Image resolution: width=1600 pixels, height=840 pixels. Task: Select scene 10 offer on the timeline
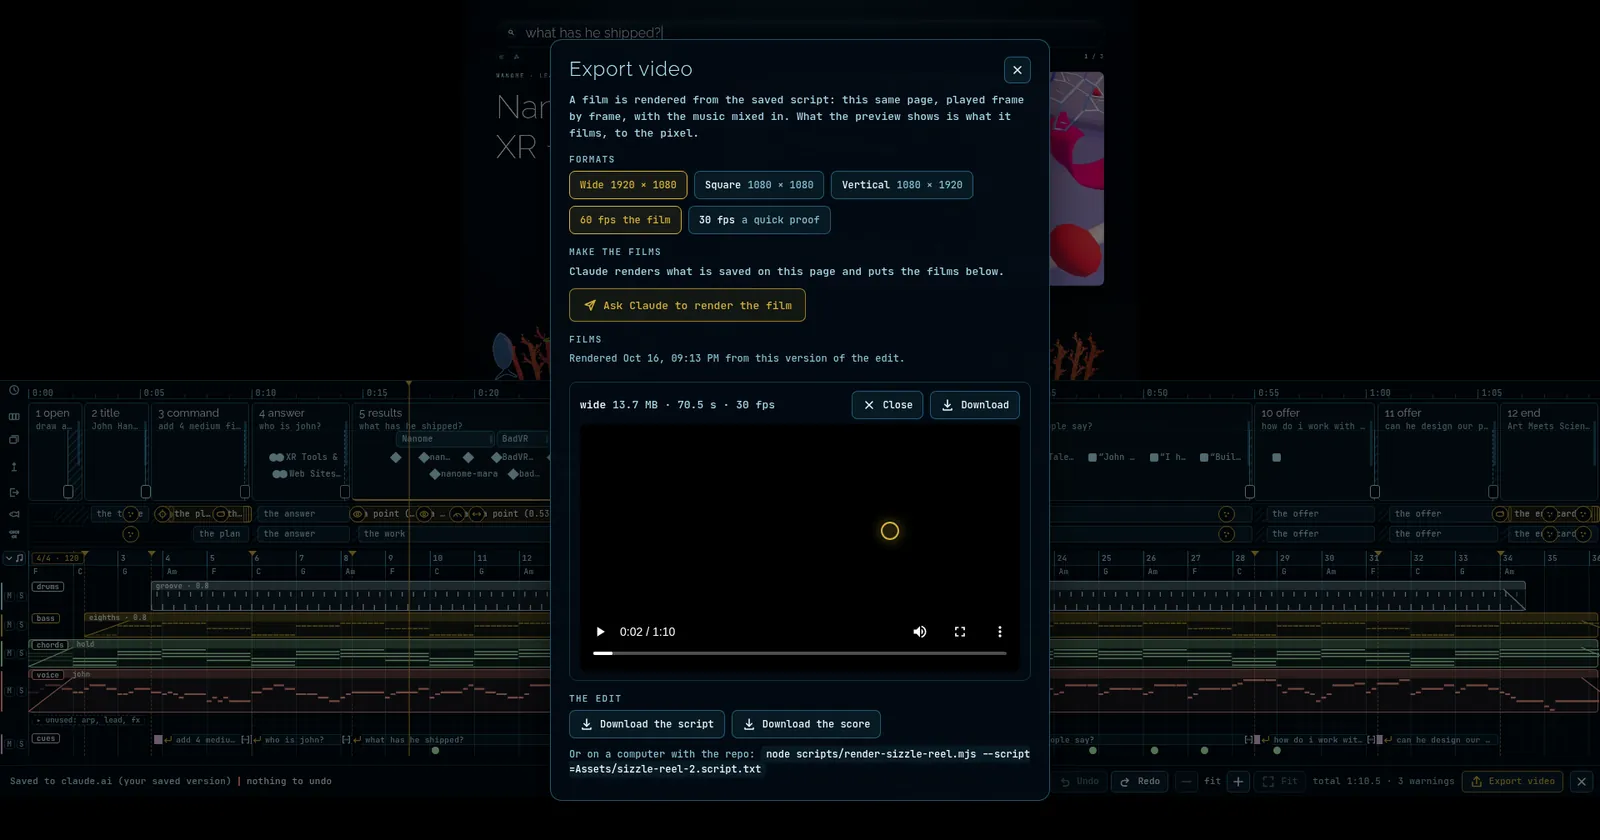pyautogui.click(x=1314, y=451)
